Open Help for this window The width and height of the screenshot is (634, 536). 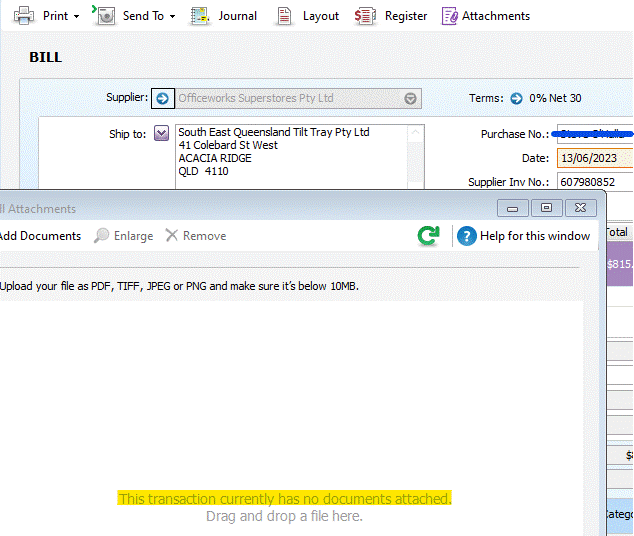click(524, 236)
